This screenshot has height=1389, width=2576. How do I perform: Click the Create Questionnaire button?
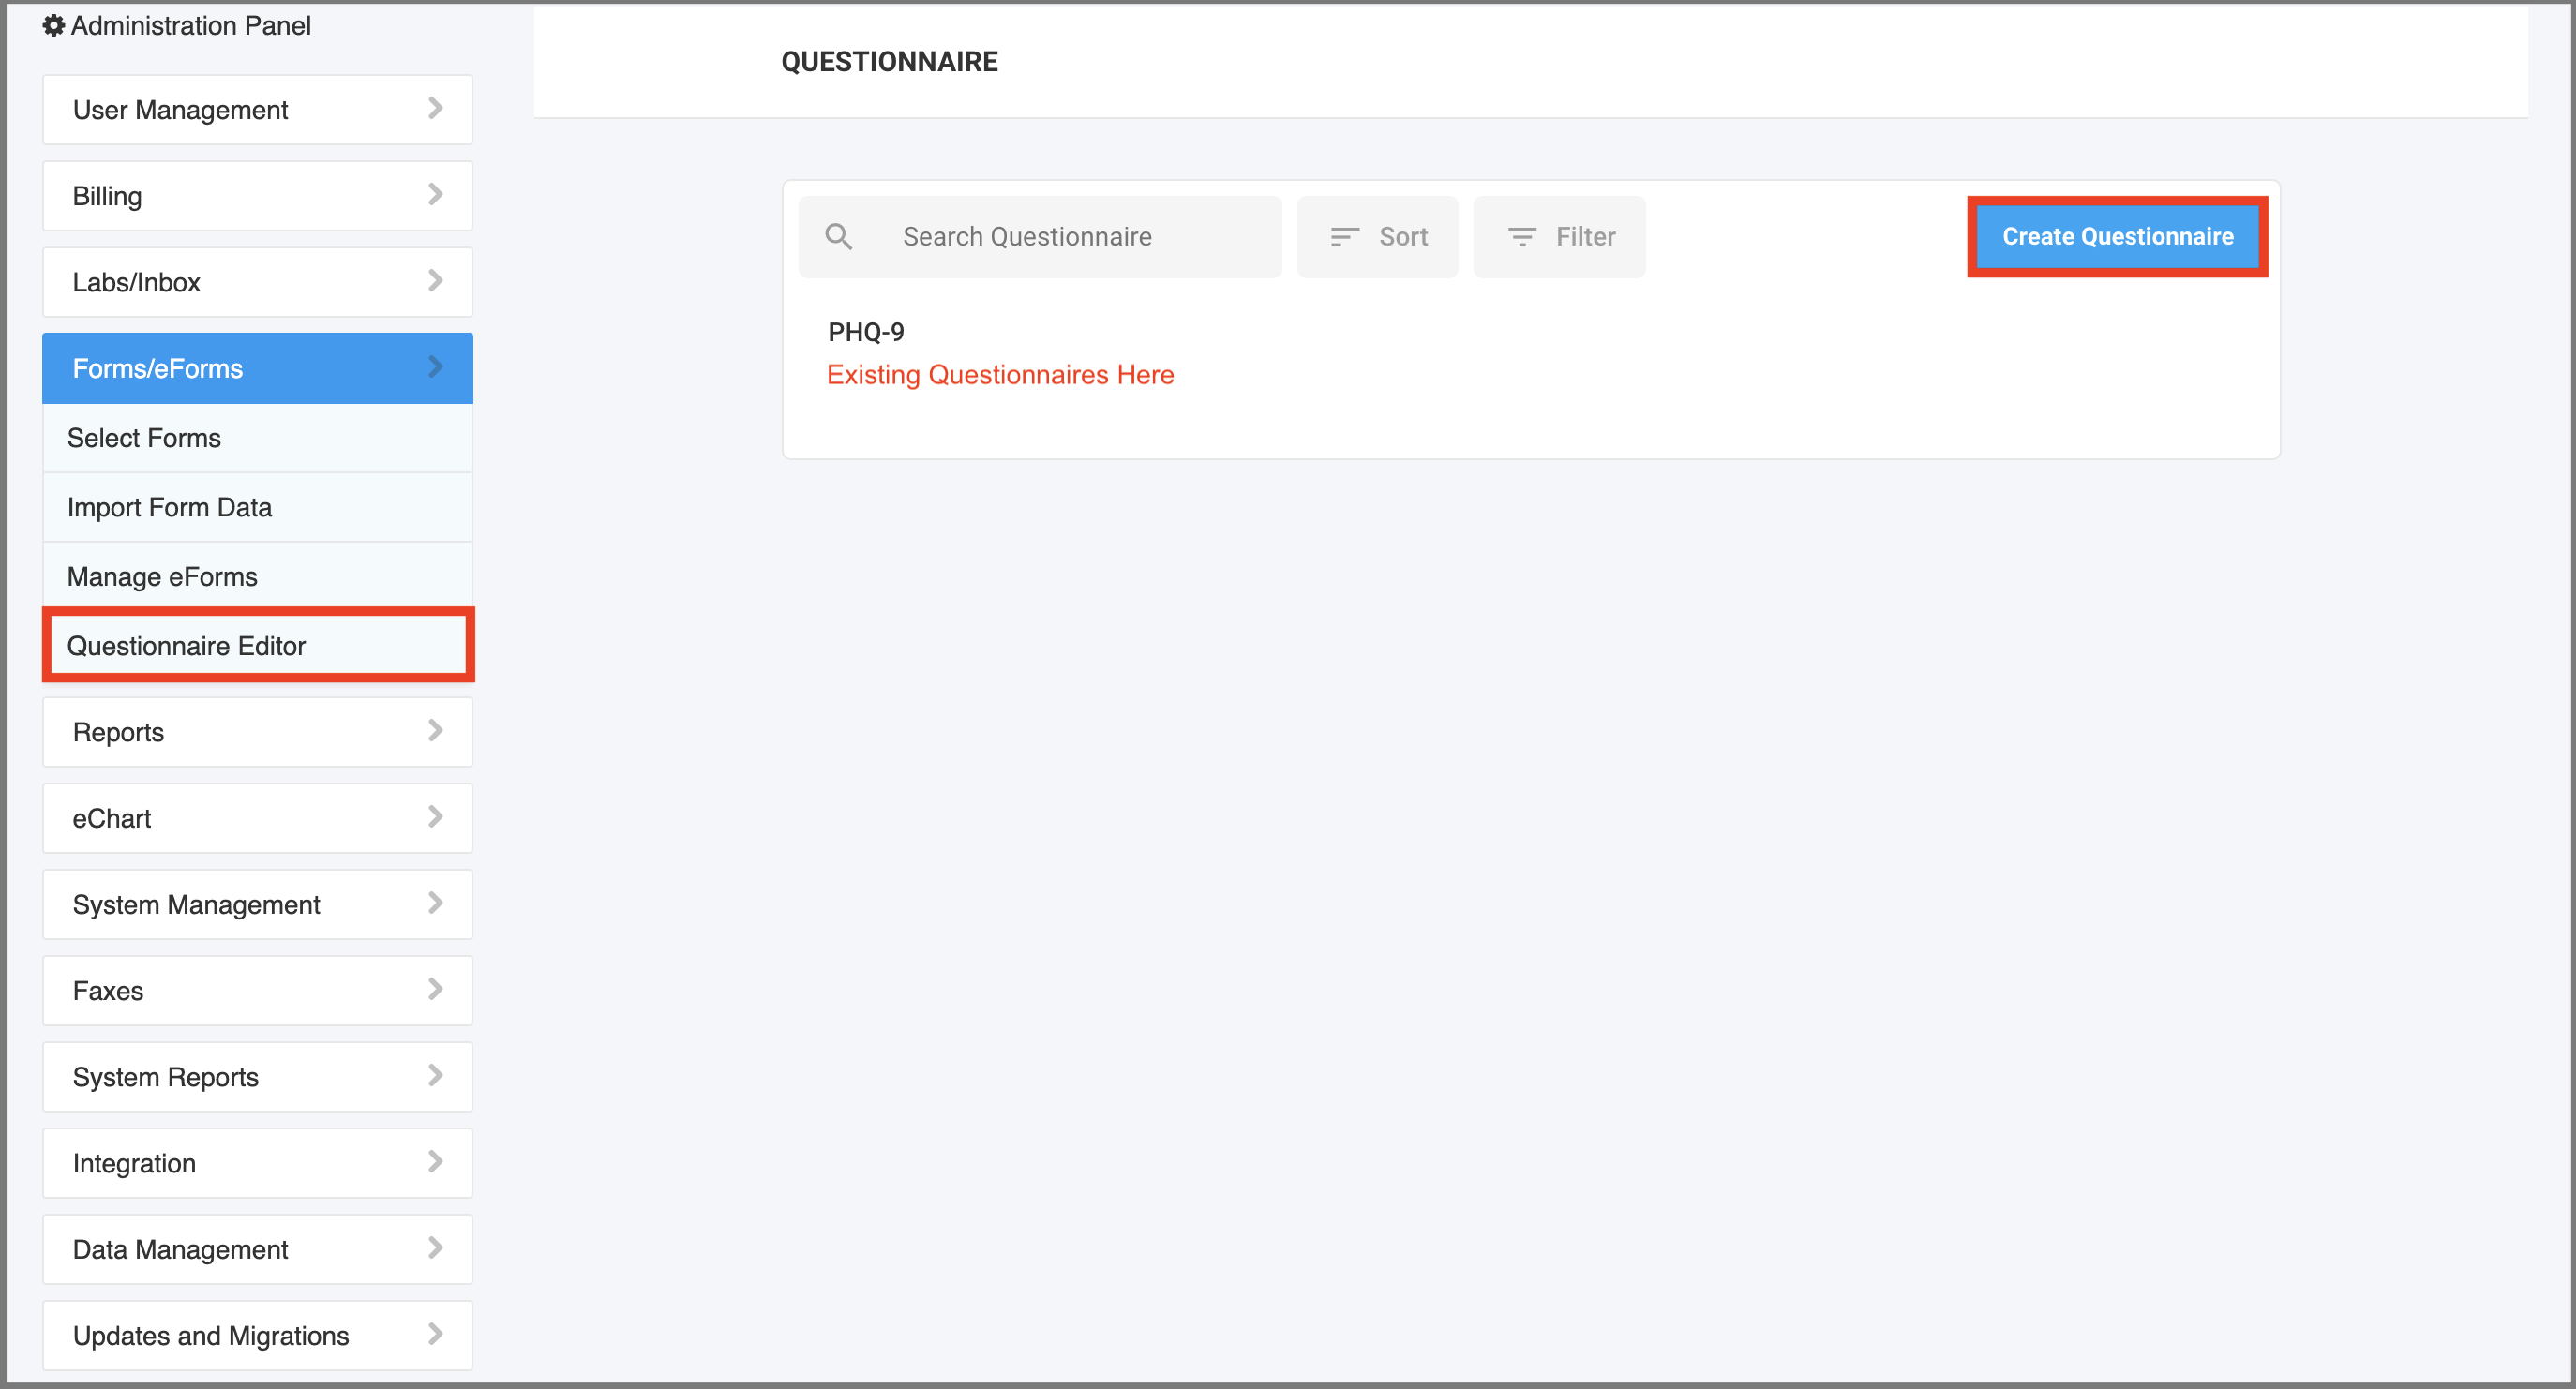(x=2117, y=237)
